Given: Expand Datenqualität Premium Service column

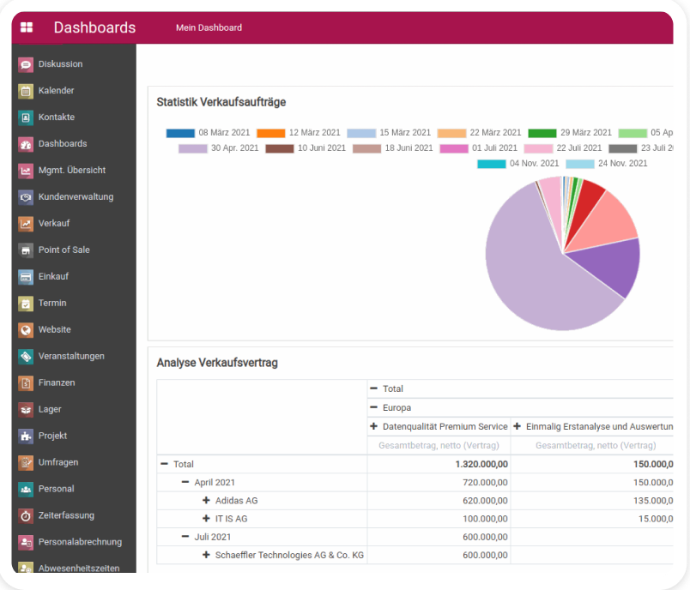Looking at the screenshot, I should point(374,426).
